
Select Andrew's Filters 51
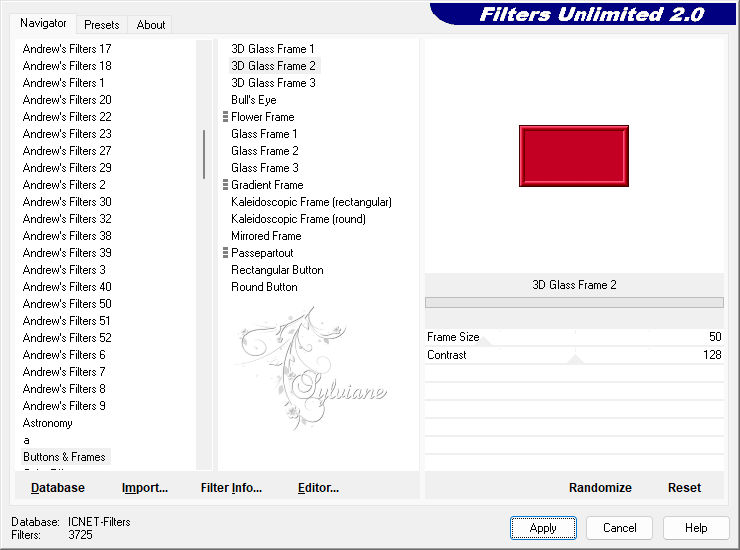coord(66,321)
